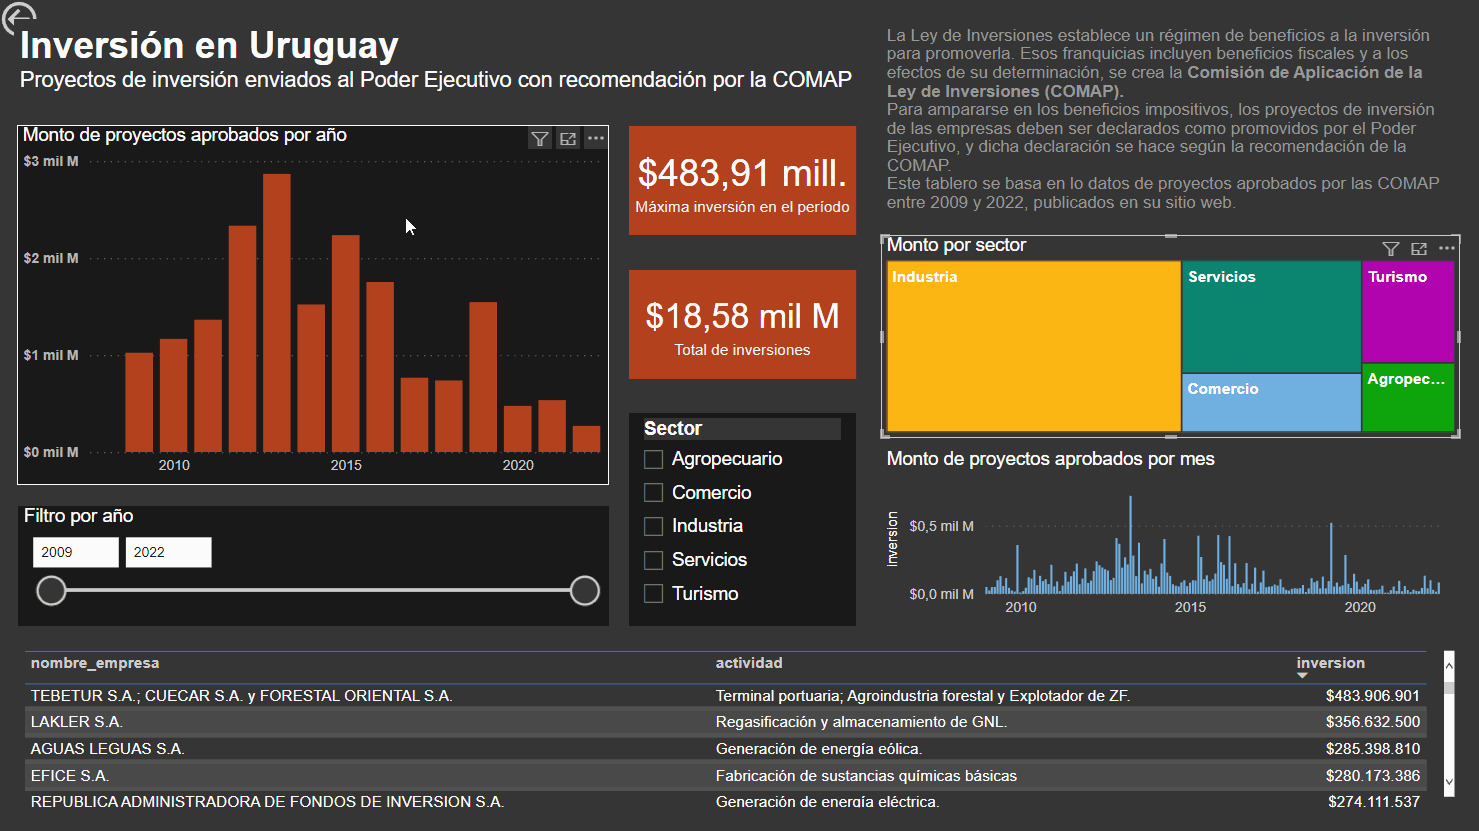This screenshot has height=831, width=1479.
Task: Click Fabricación de sustancias químicas básicas cell
Action: tap(866, 776)
